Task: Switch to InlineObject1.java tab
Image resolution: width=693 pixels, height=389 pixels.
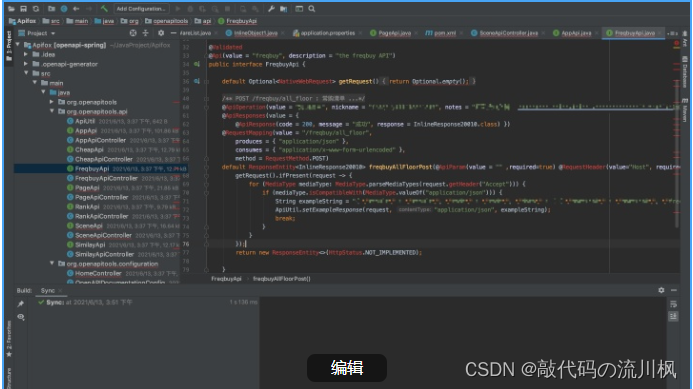Action: (x=252, y=33)
